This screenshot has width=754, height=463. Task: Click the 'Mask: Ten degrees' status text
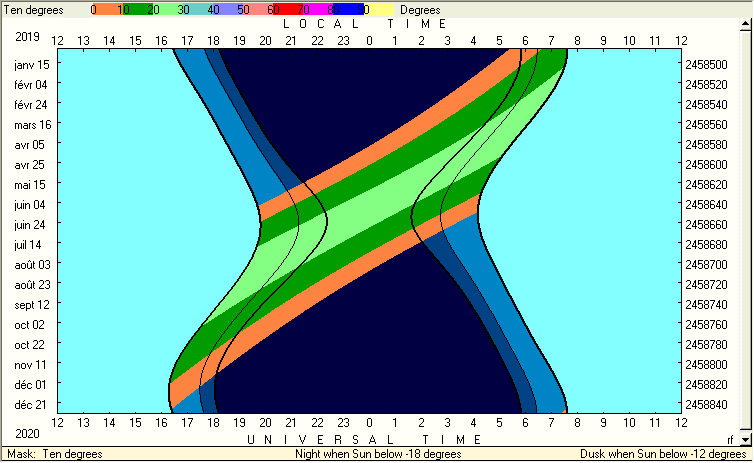pyautogui.click(x=55, y=454)
